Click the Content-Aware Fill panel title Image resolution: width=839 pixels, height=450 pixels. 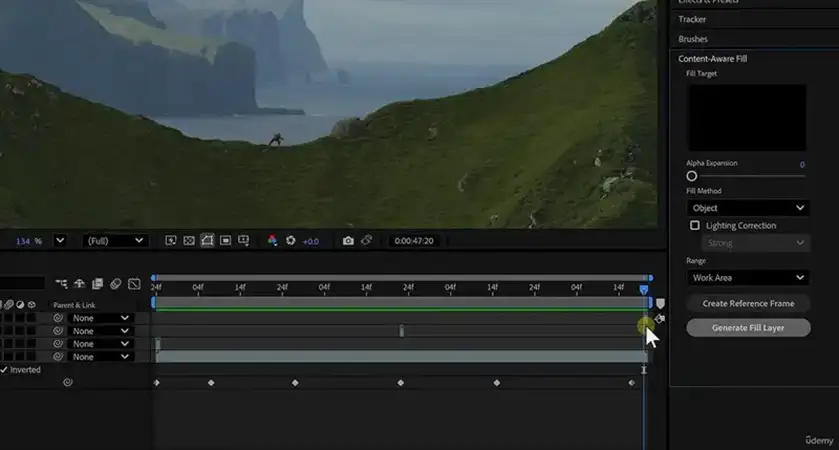(x=712, y=59)
